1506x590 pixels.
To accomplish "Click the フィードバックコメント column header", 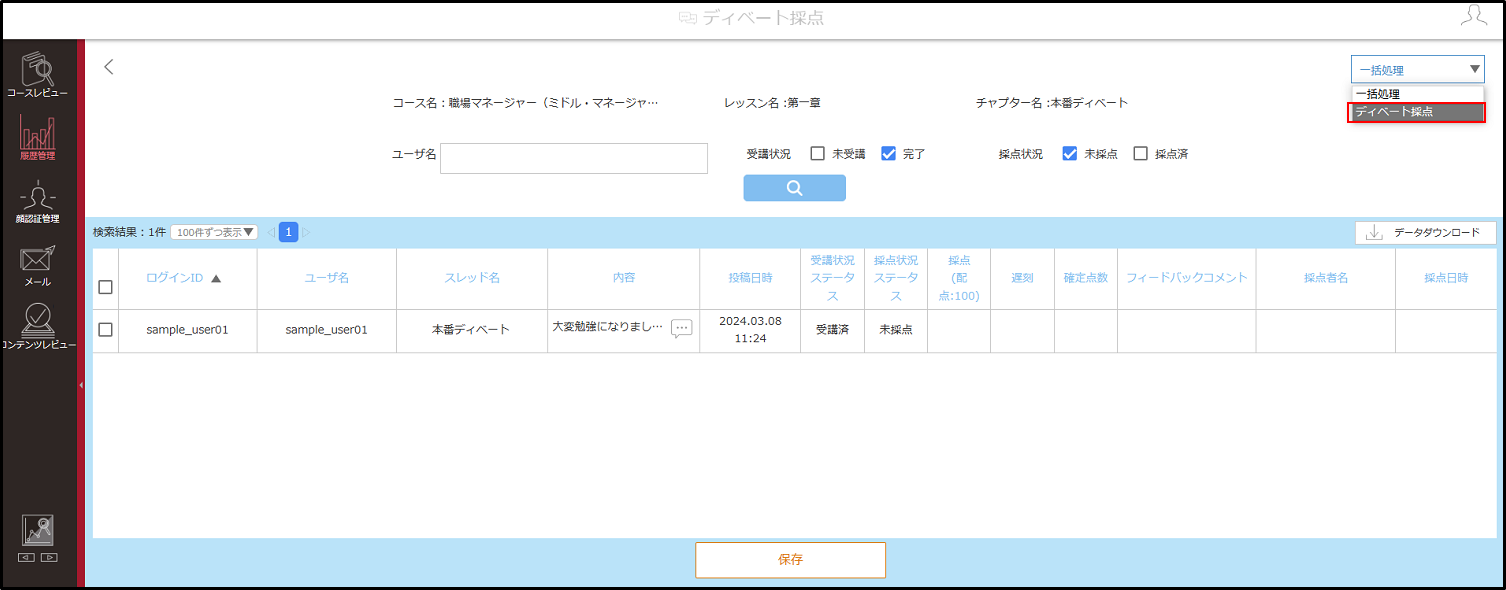I will click(x=1186, y=278).
